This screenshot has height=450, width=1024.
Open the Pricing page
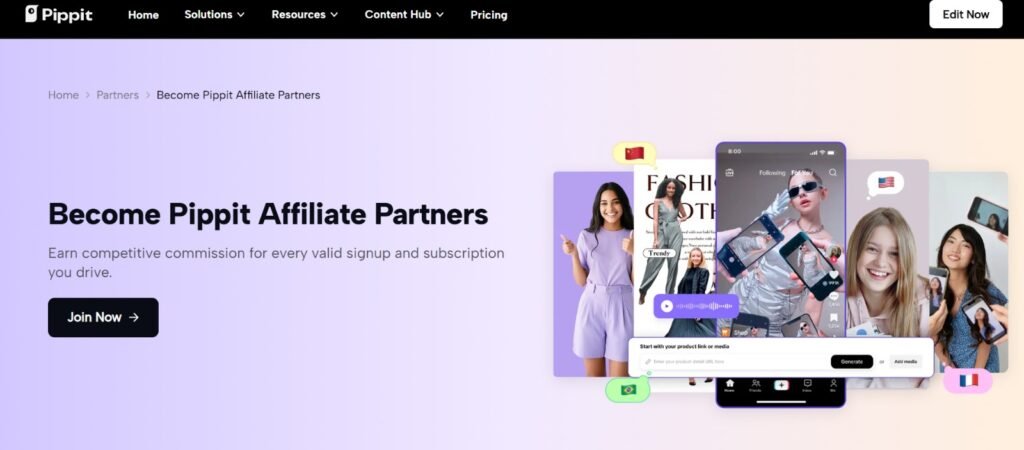pos(488,14)
